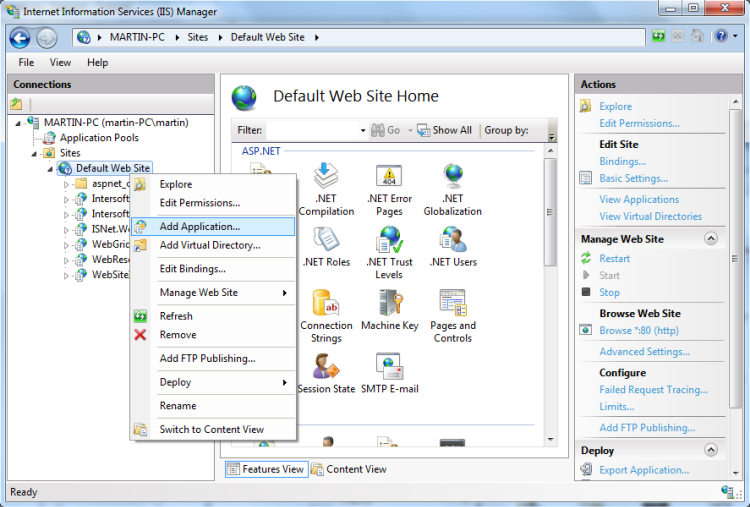Open the .NET Error Pages feature icon
This screenshot has height=507, width=750.
[x=388, y=177]
